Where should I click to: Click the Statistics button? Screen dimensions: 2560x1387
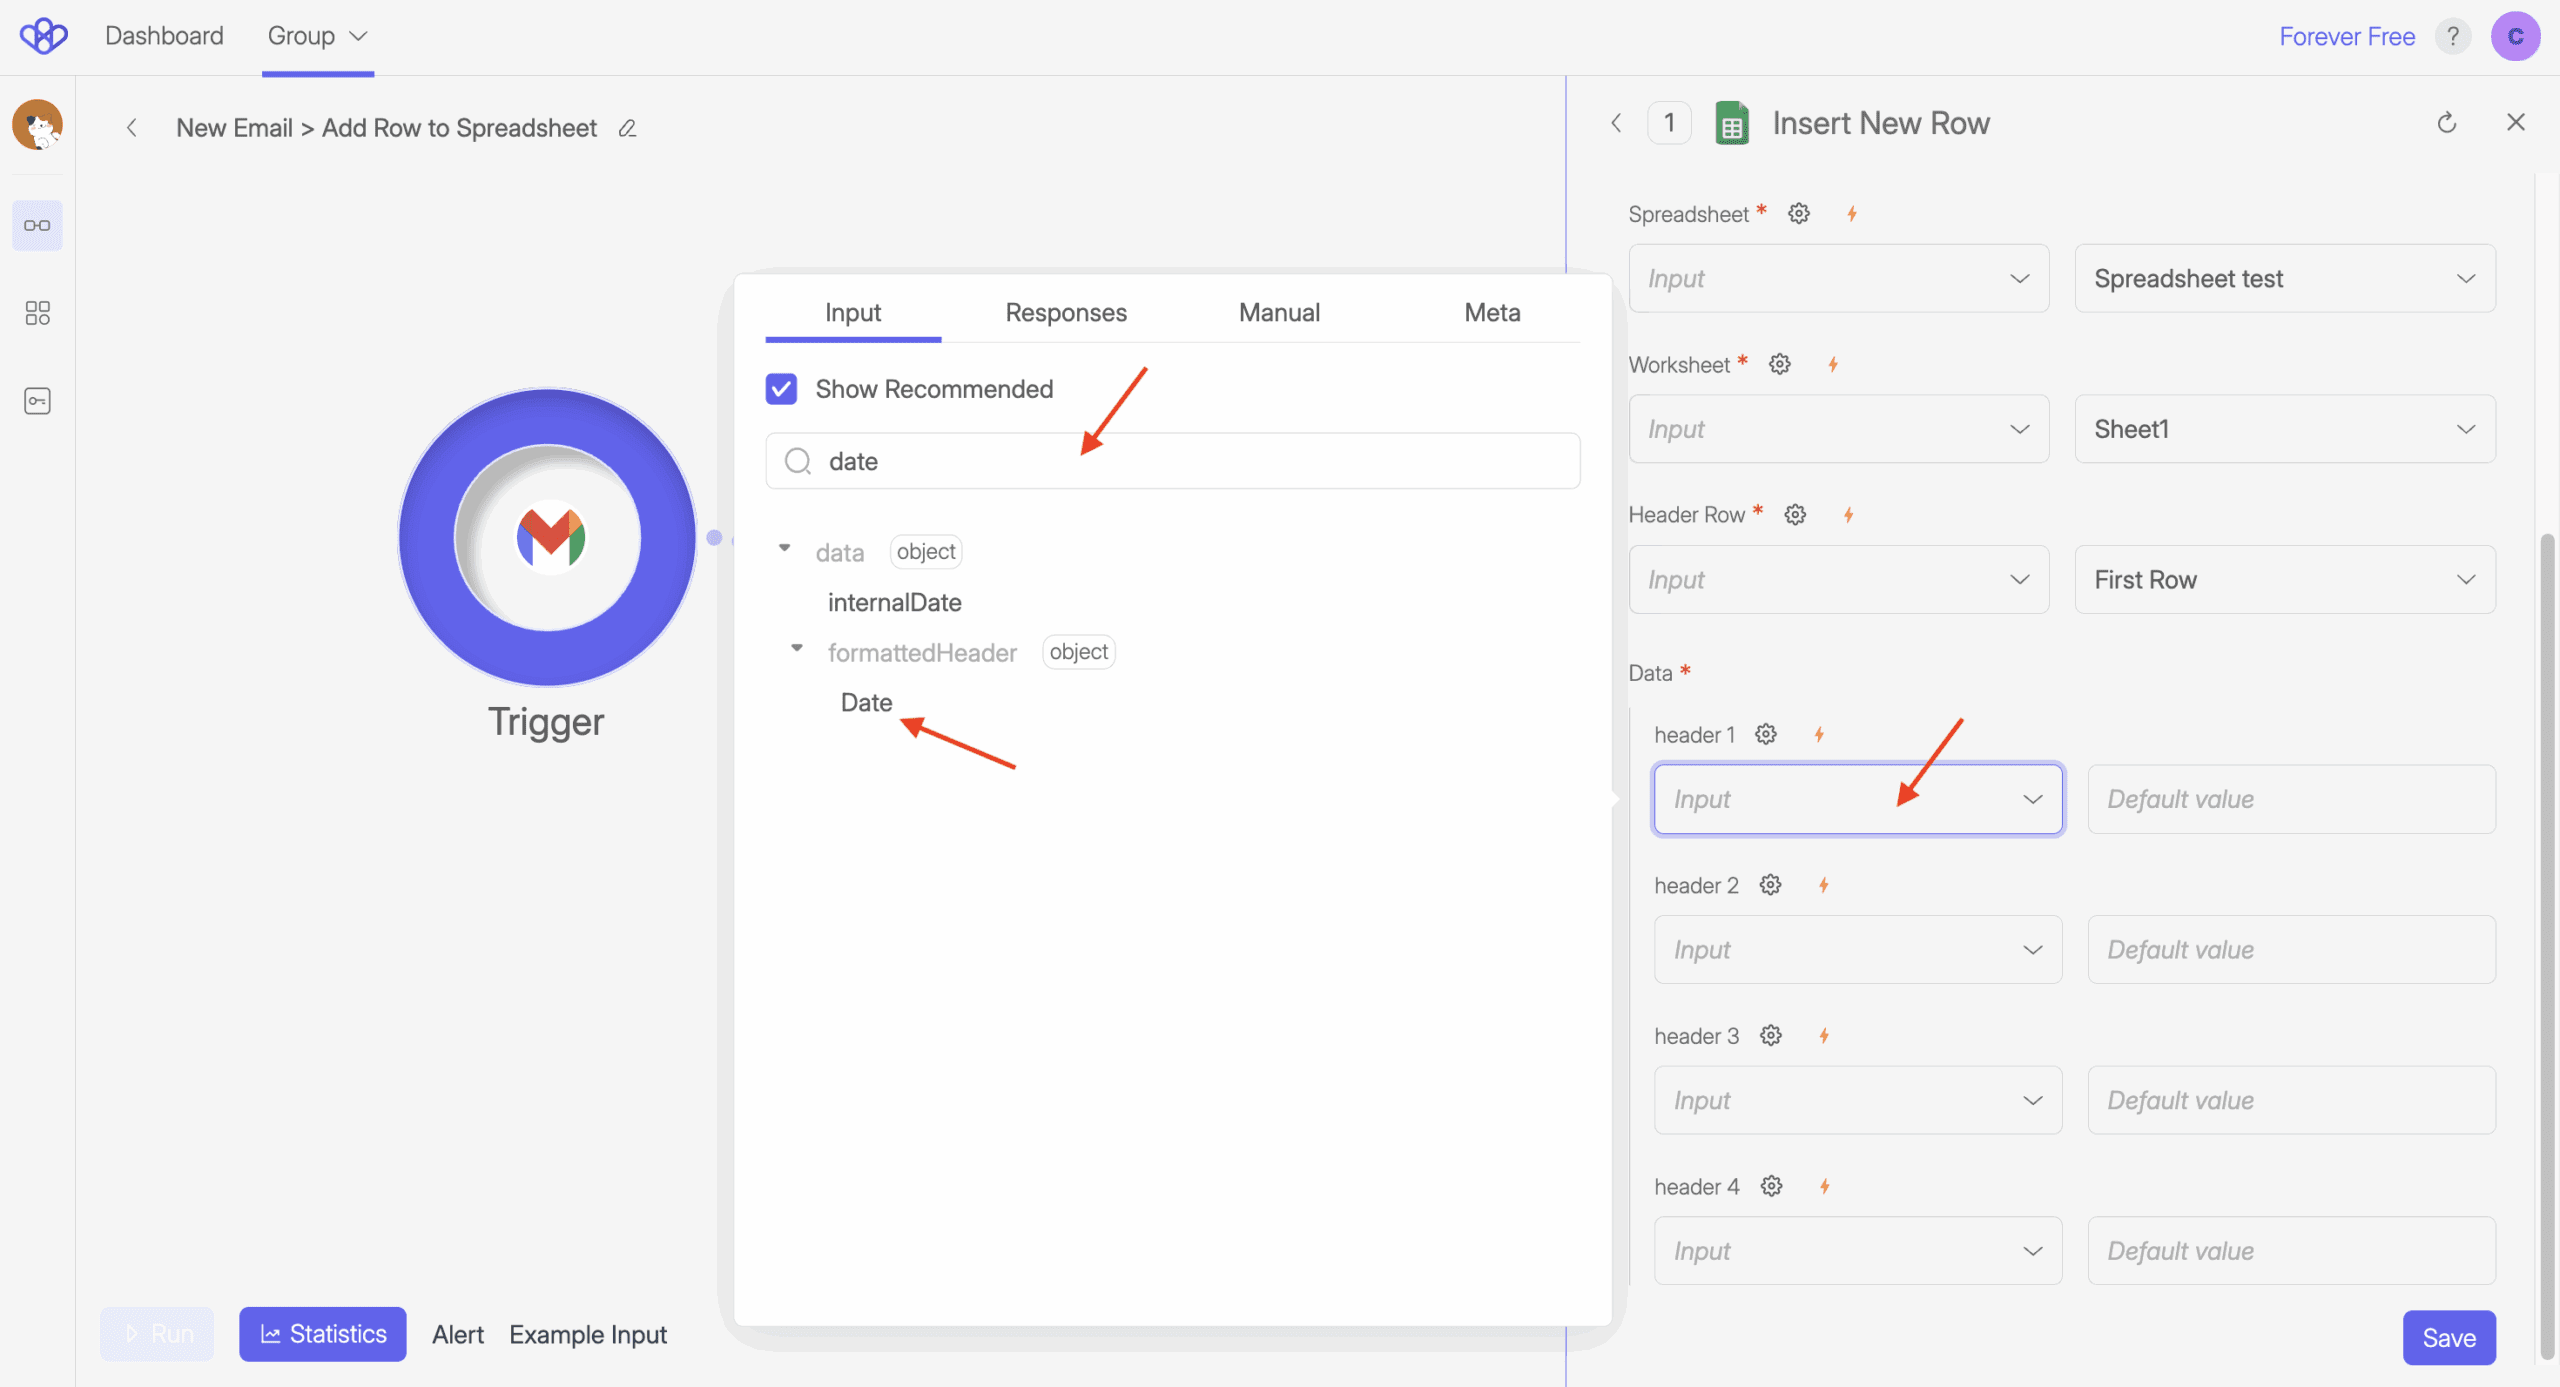point(322,1334)
